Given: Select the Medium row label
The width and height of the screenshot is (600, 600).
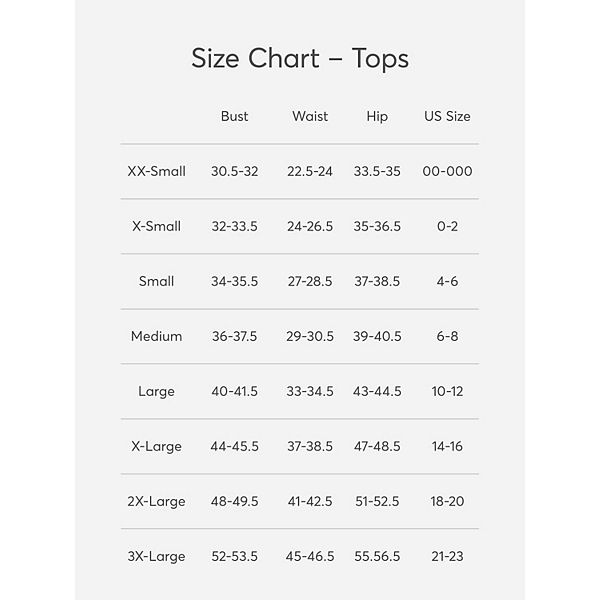Looking at the screenshot, I should (x=157, y=336).
